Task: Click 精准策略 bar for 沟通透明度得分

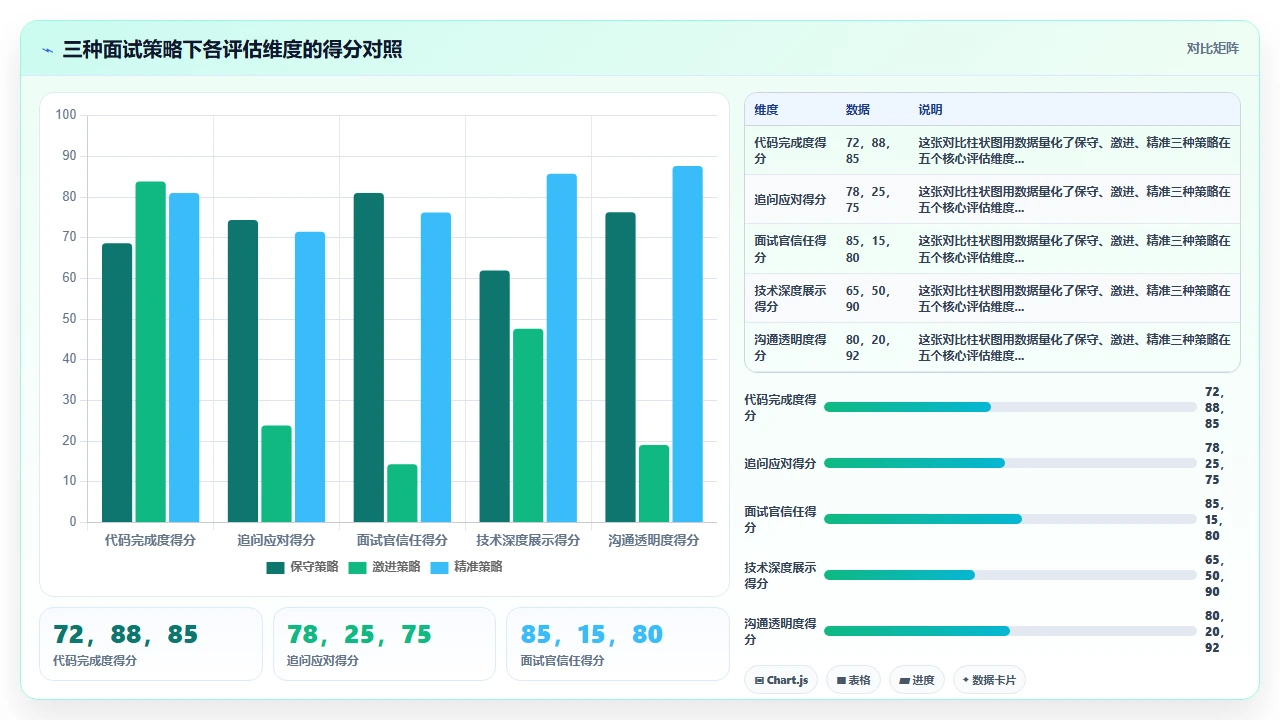Action: pyautogui.click(x=688, y=344)
